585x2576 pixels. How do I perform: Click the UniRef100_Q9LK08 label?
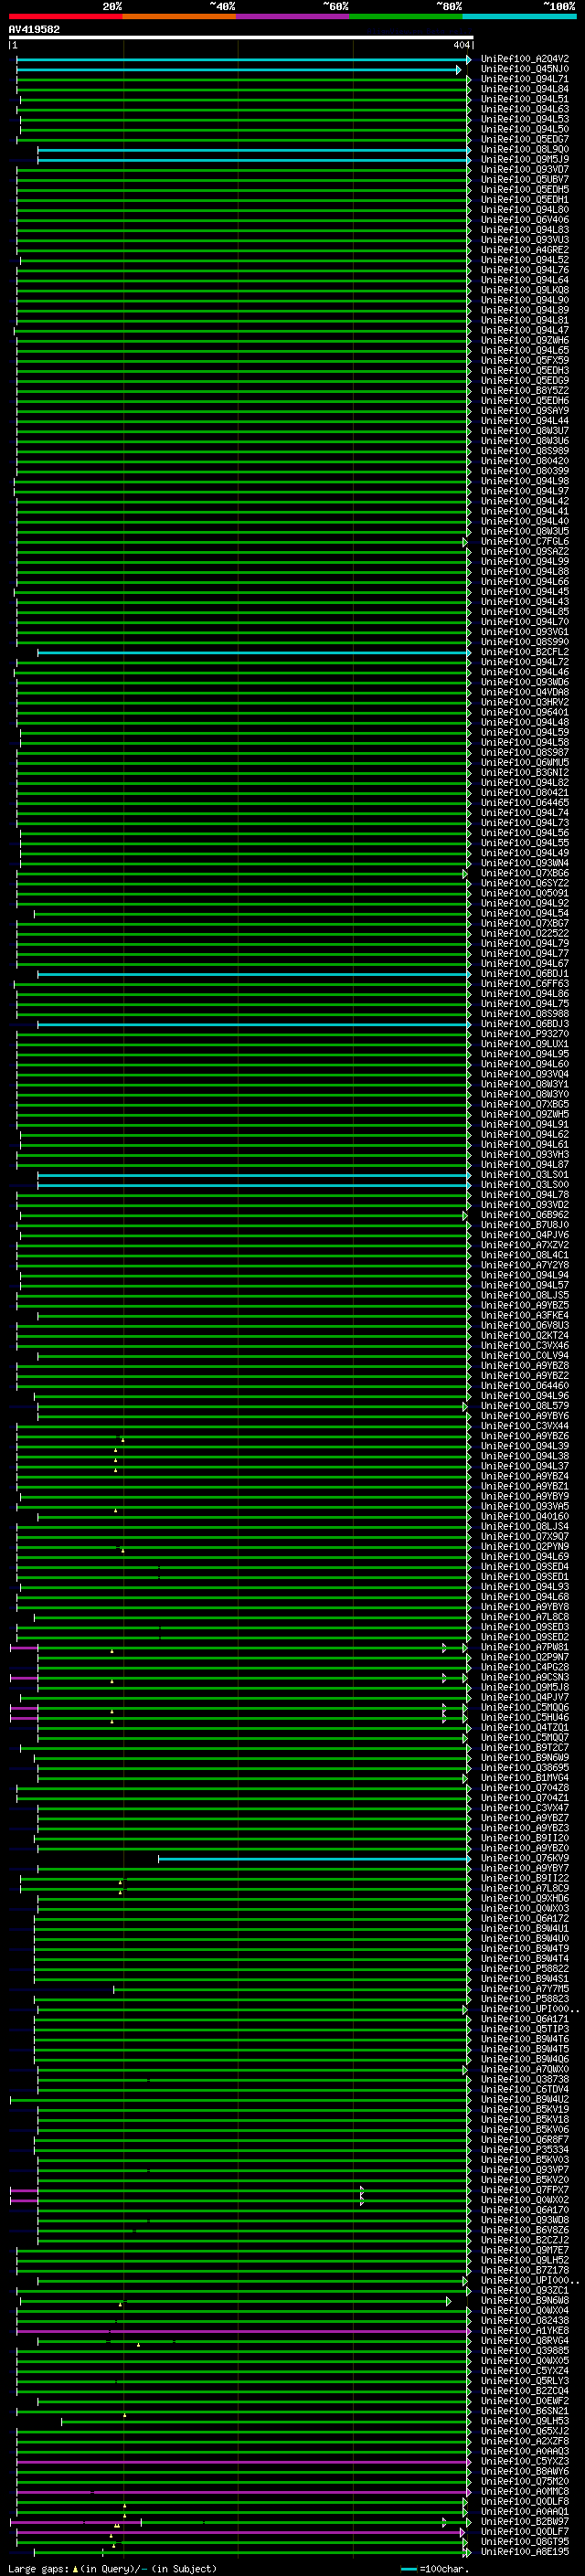(x=525, y=290)
